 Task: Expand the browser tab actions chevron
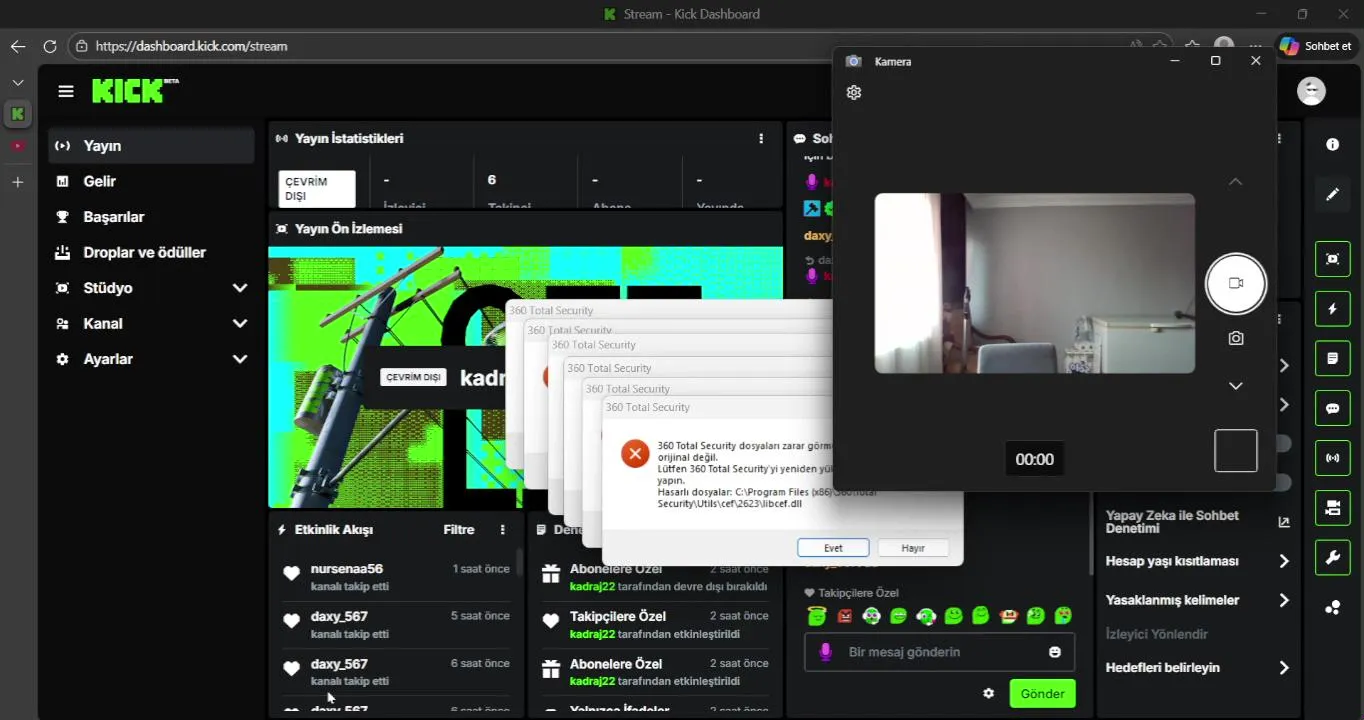(x=17, y=82)
